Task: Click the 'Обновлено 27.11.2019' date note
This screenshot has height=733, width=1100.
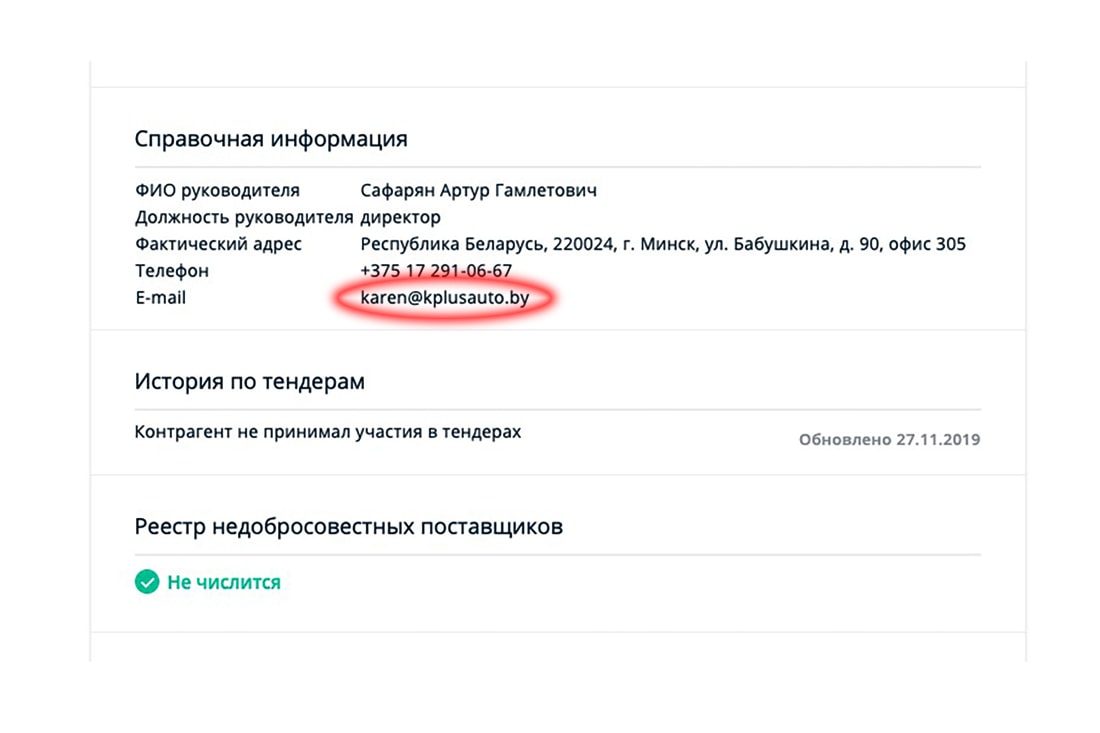Action: [889, 439]
